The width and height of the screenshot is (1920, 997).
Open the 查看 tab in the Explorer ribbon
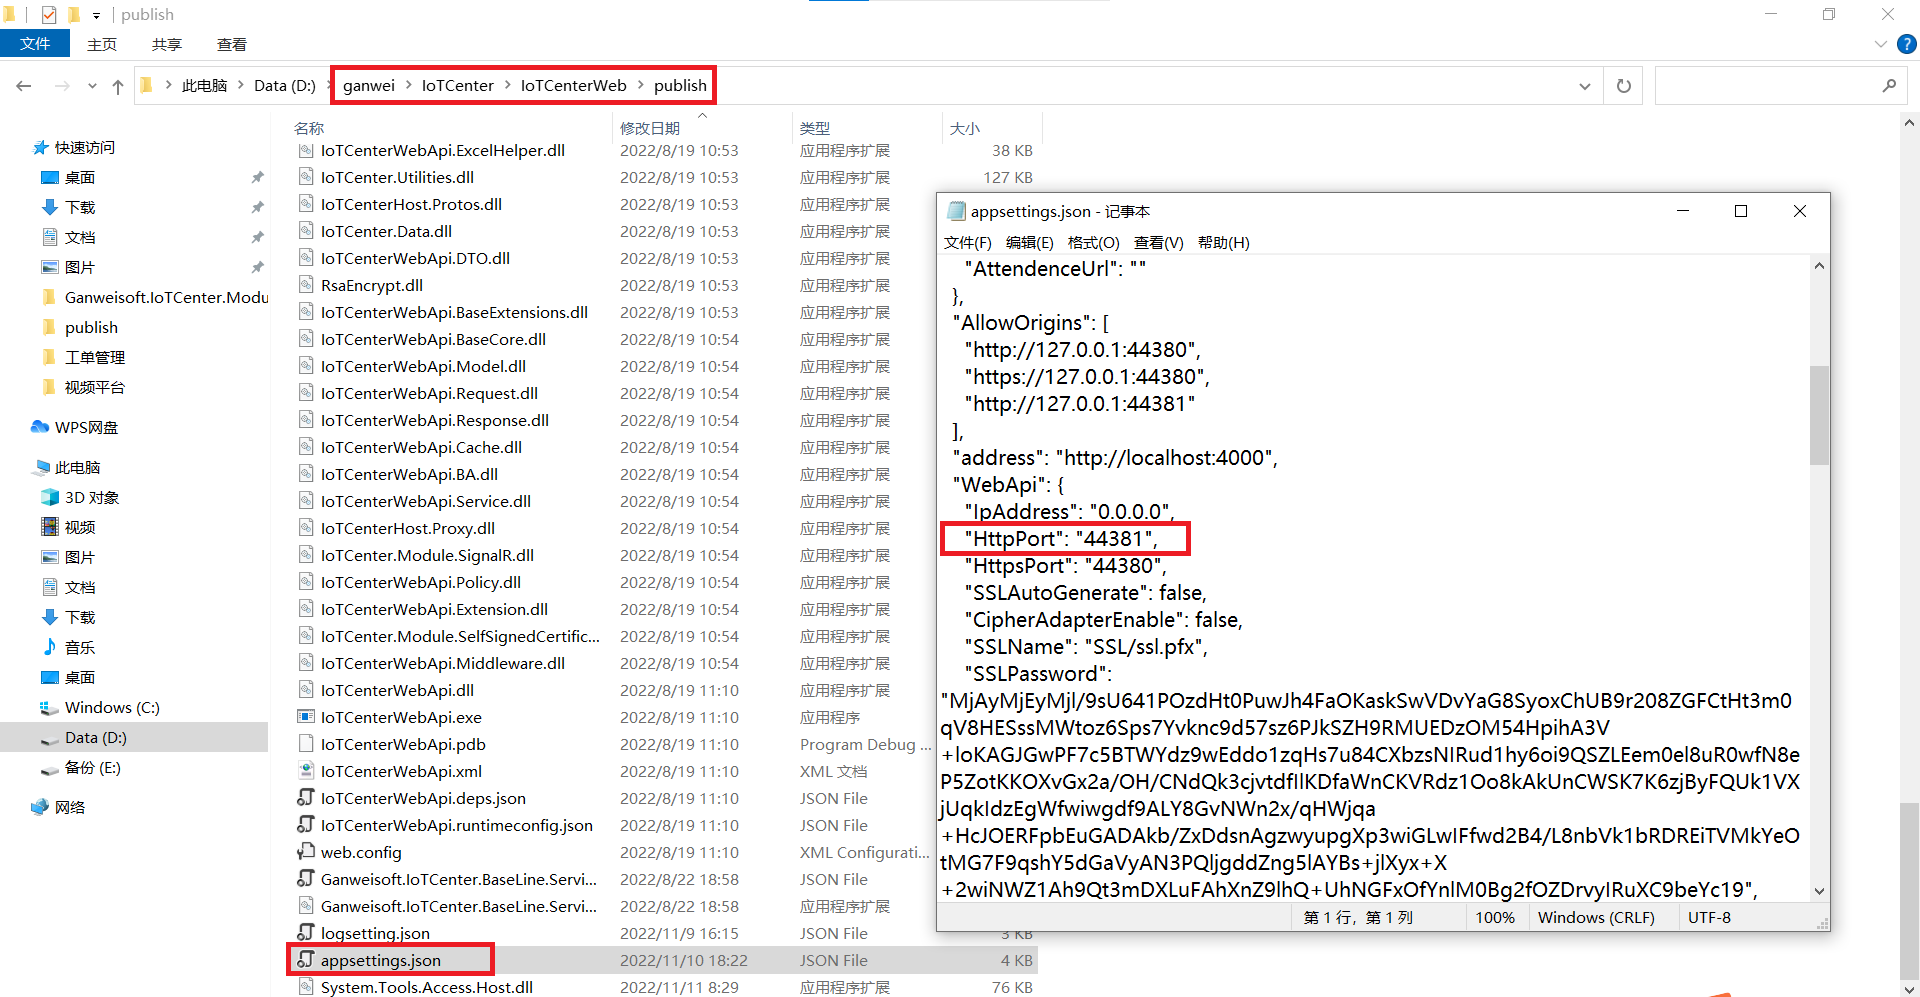232,44
